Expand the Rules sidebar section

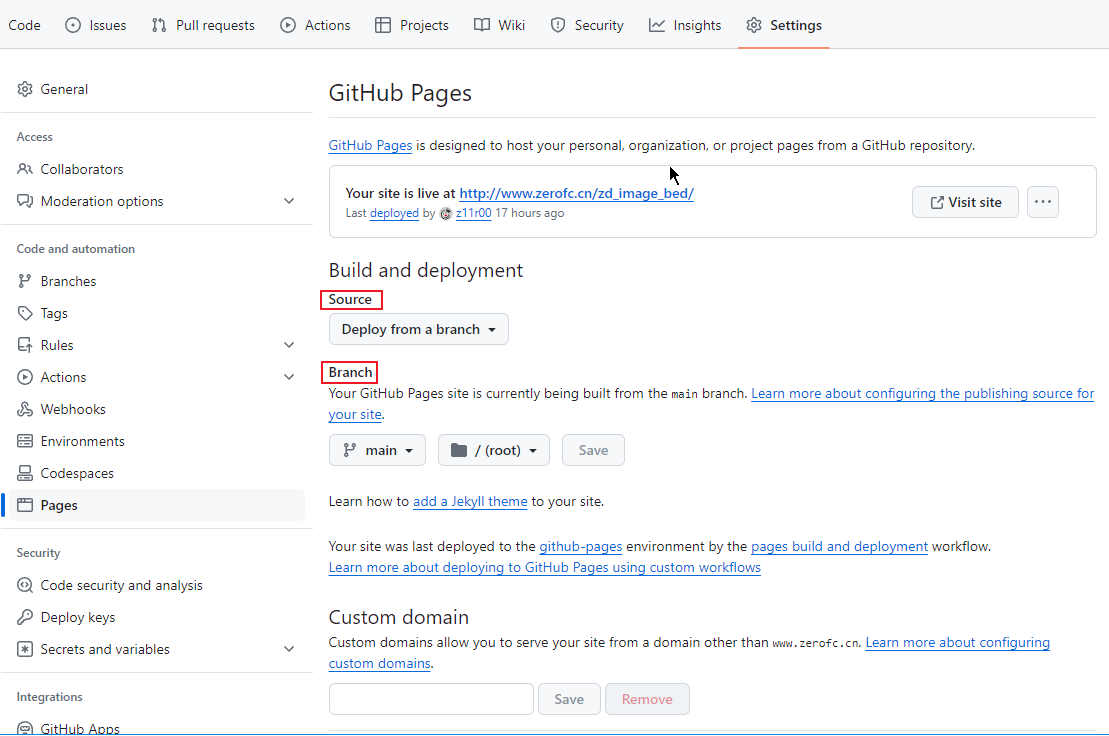click(289, 345)
